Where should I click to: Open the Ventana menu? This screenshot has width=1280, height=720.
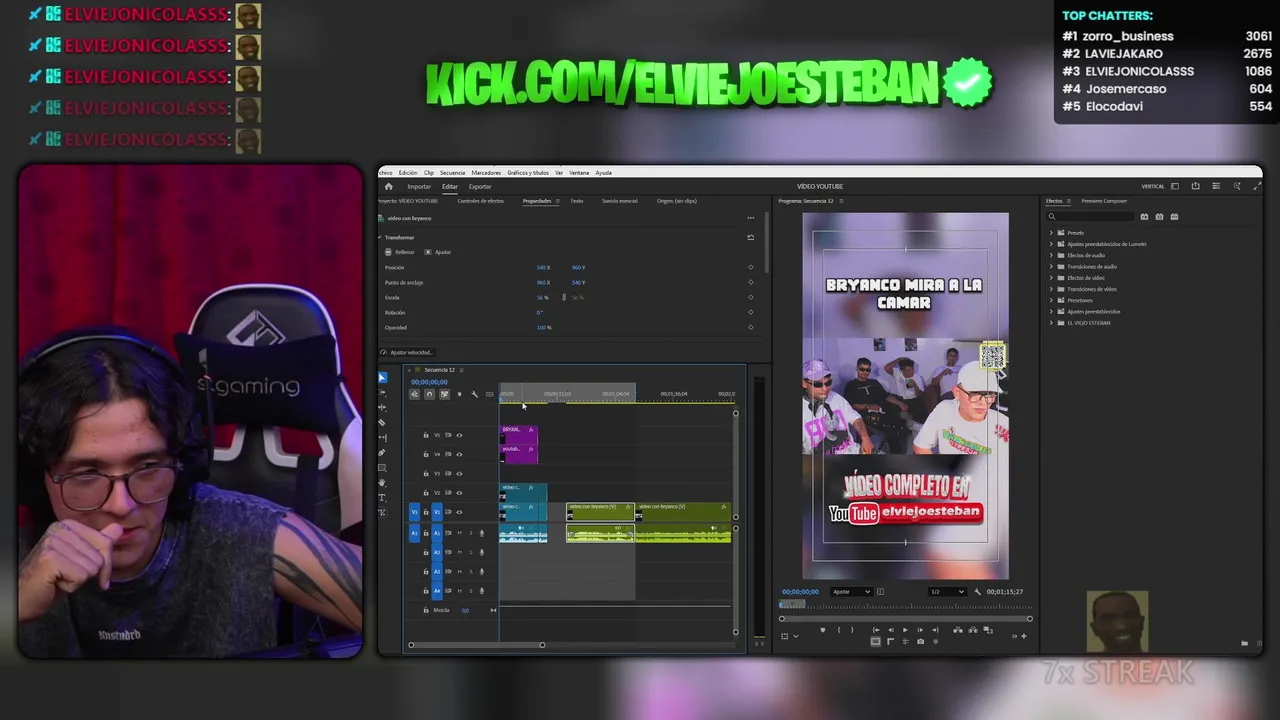579,173
